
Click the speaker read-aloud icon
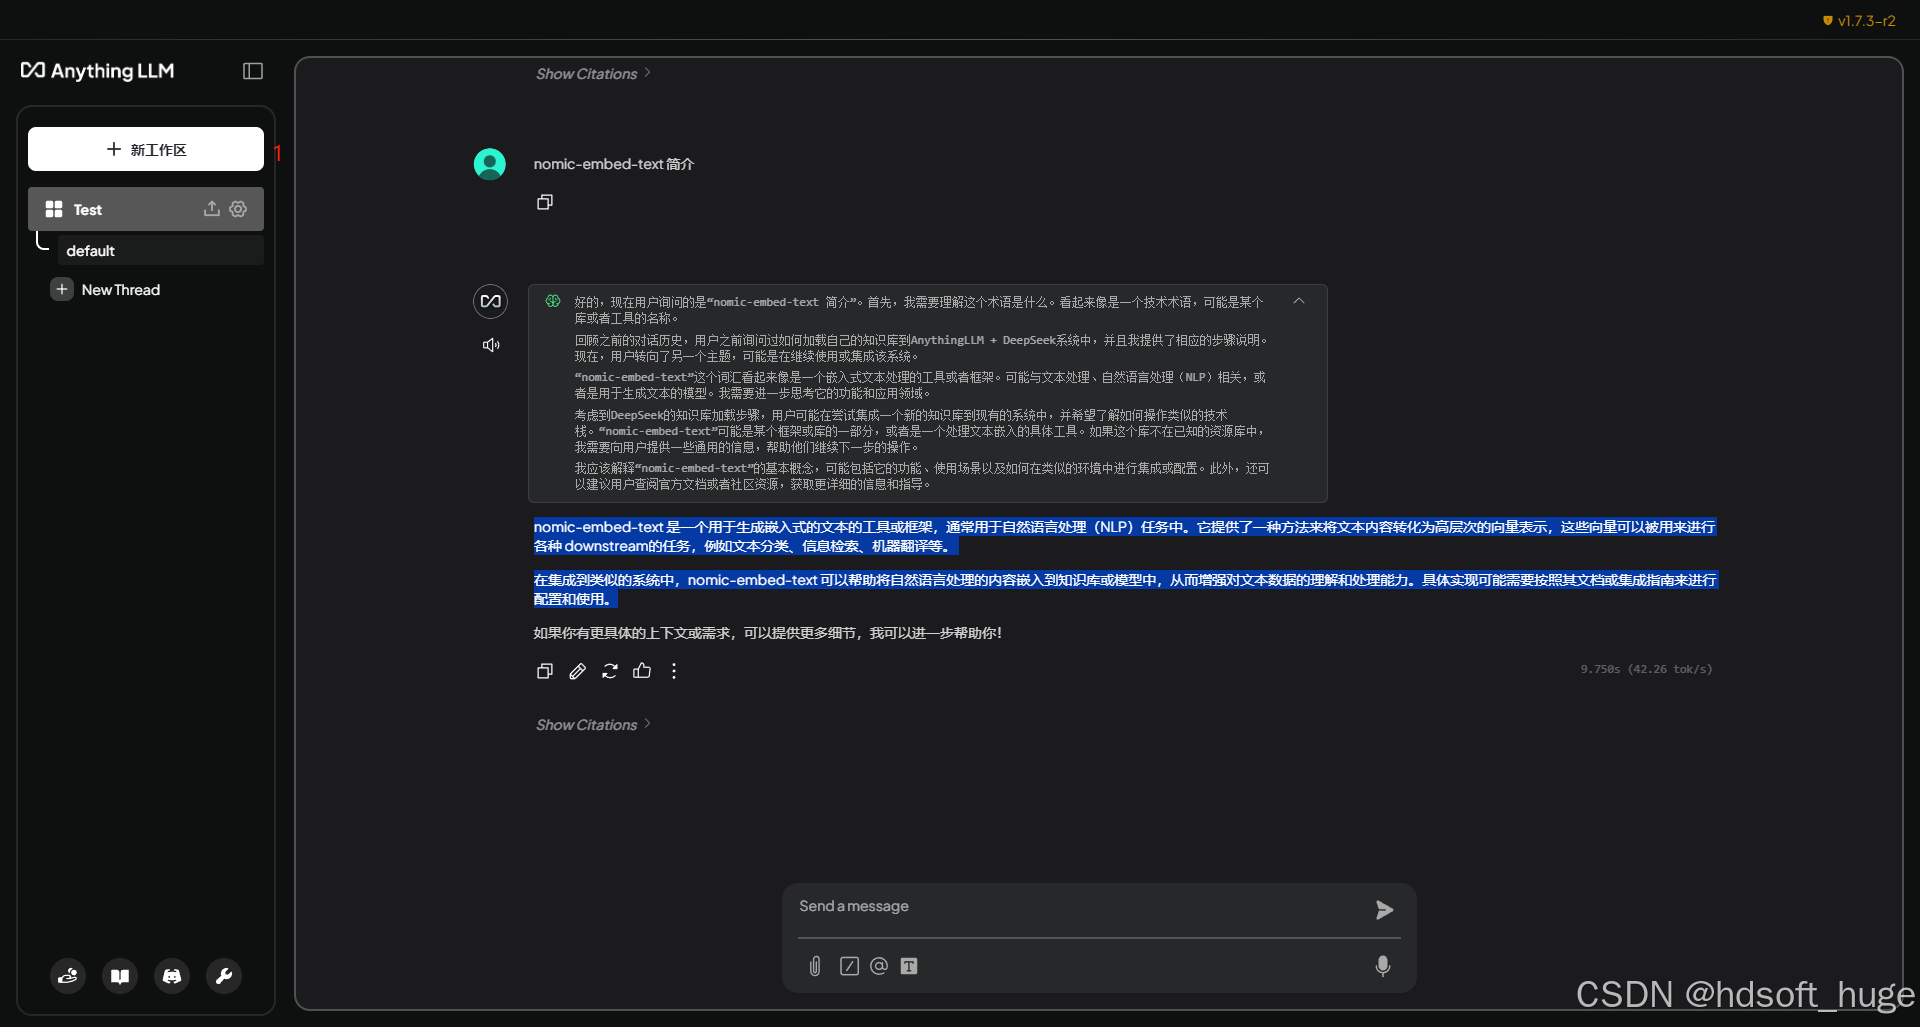491,345
